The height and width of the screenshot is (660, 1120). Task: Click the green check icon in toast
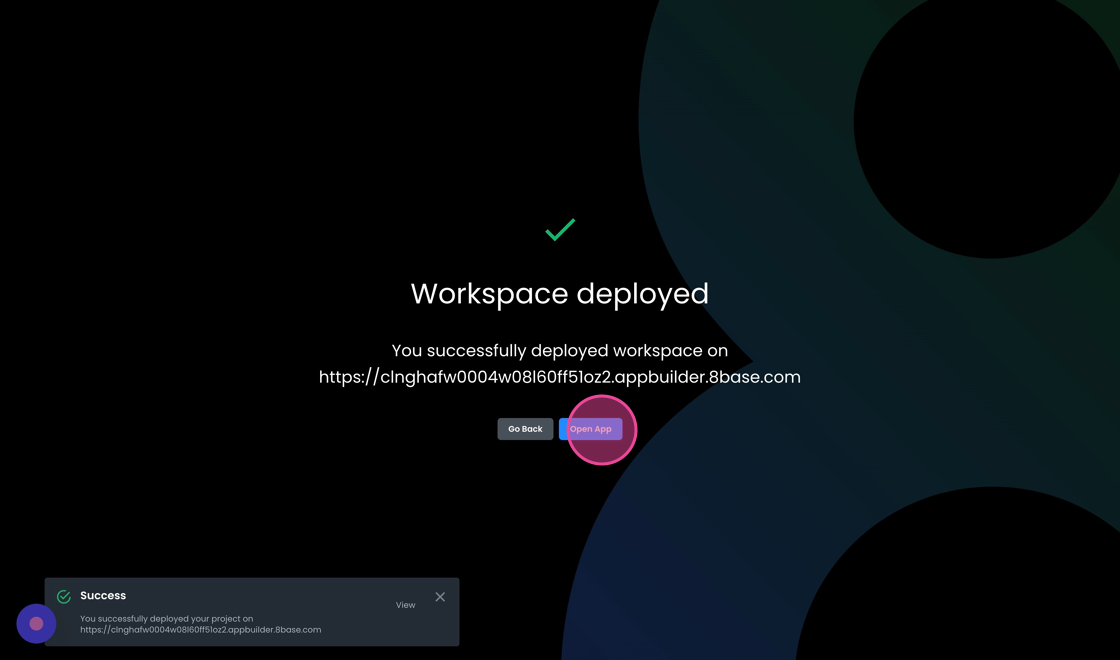(x=64, y=597)
